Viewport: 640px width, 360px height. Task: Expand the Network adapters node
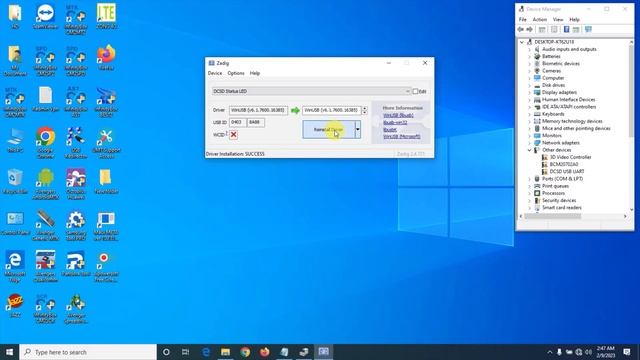(529, 143)
